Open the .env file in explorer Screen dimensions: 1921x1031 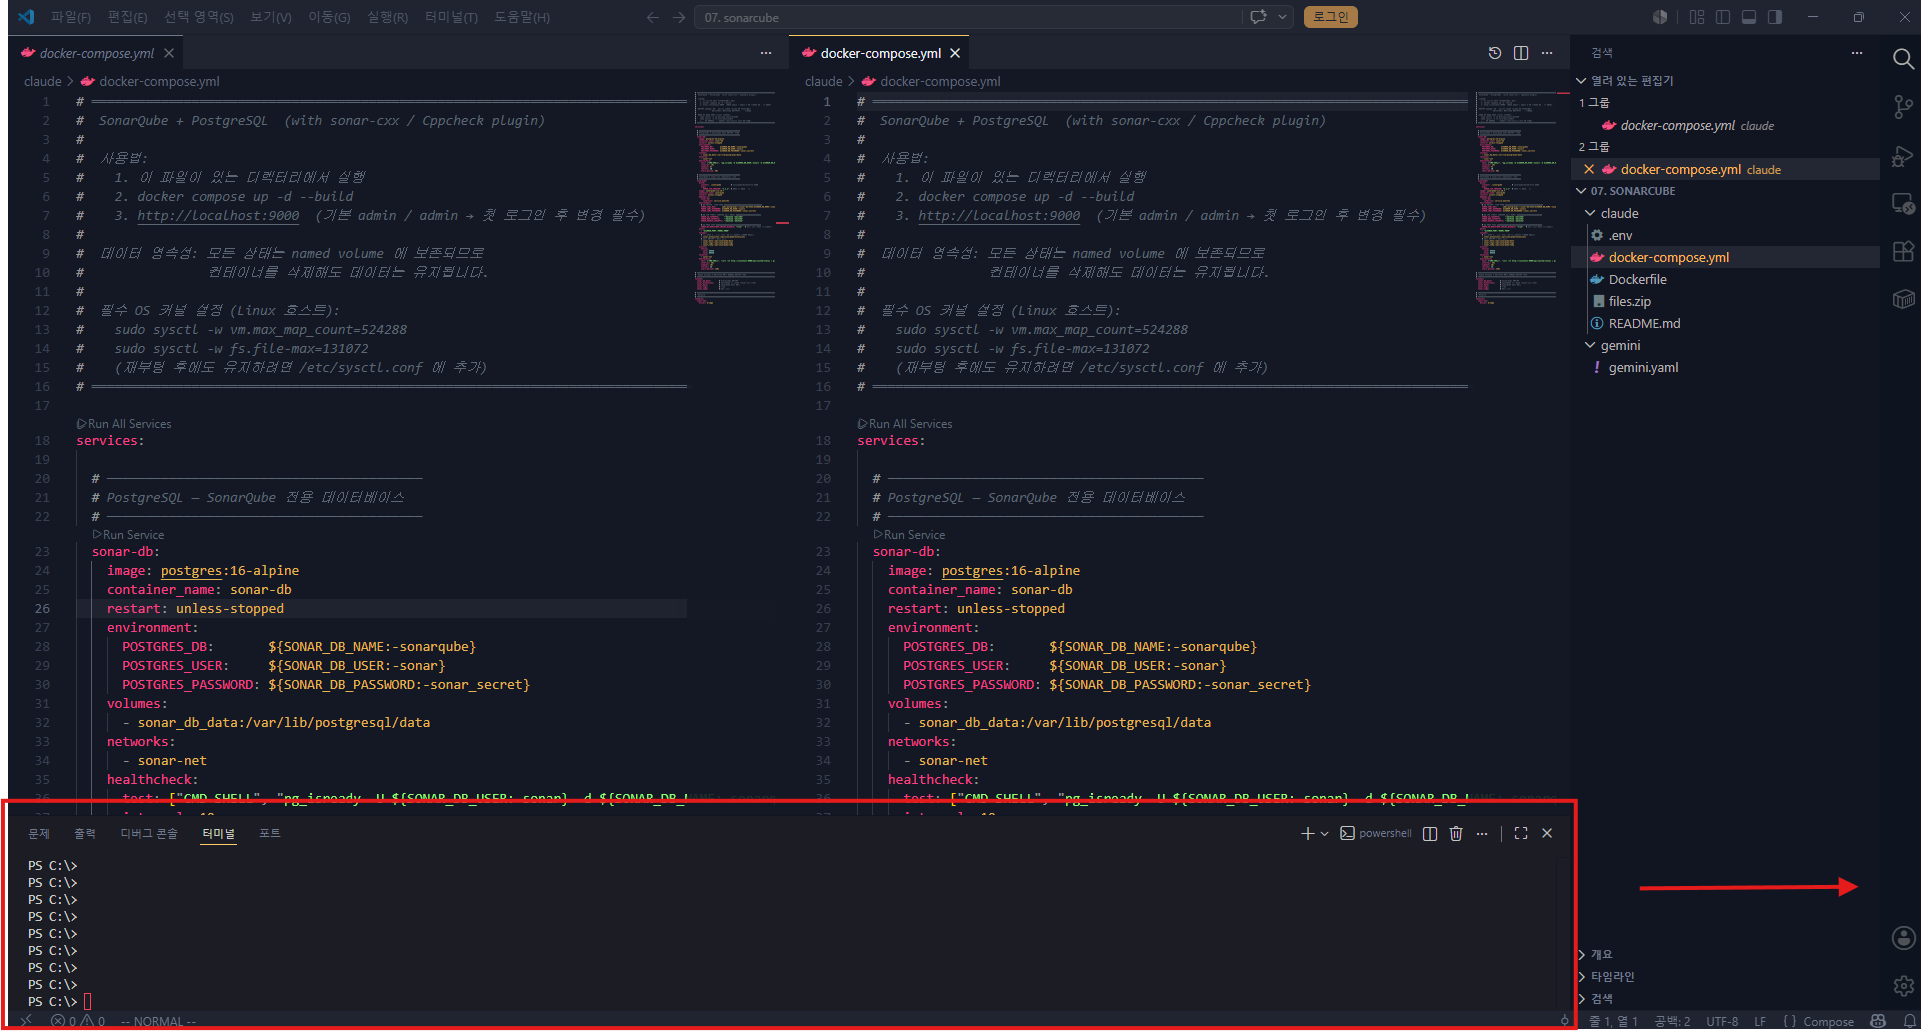point(1620,235)
